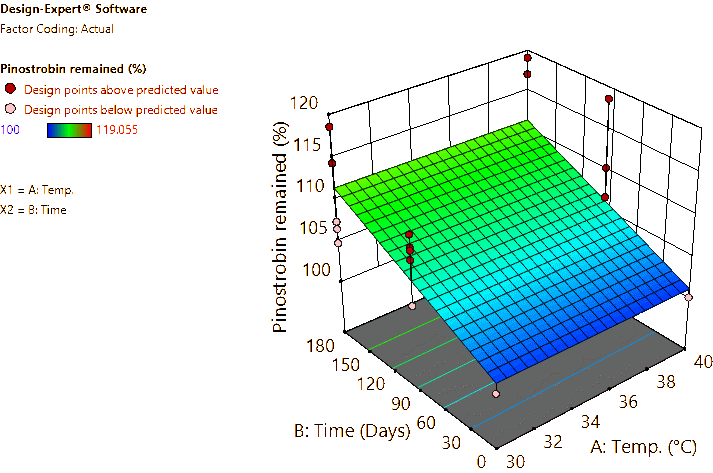The height and width of the screenshot is (473, 713).
Task: Click the dark red legend marker for above-predicted points
Action: pos(10,89)
